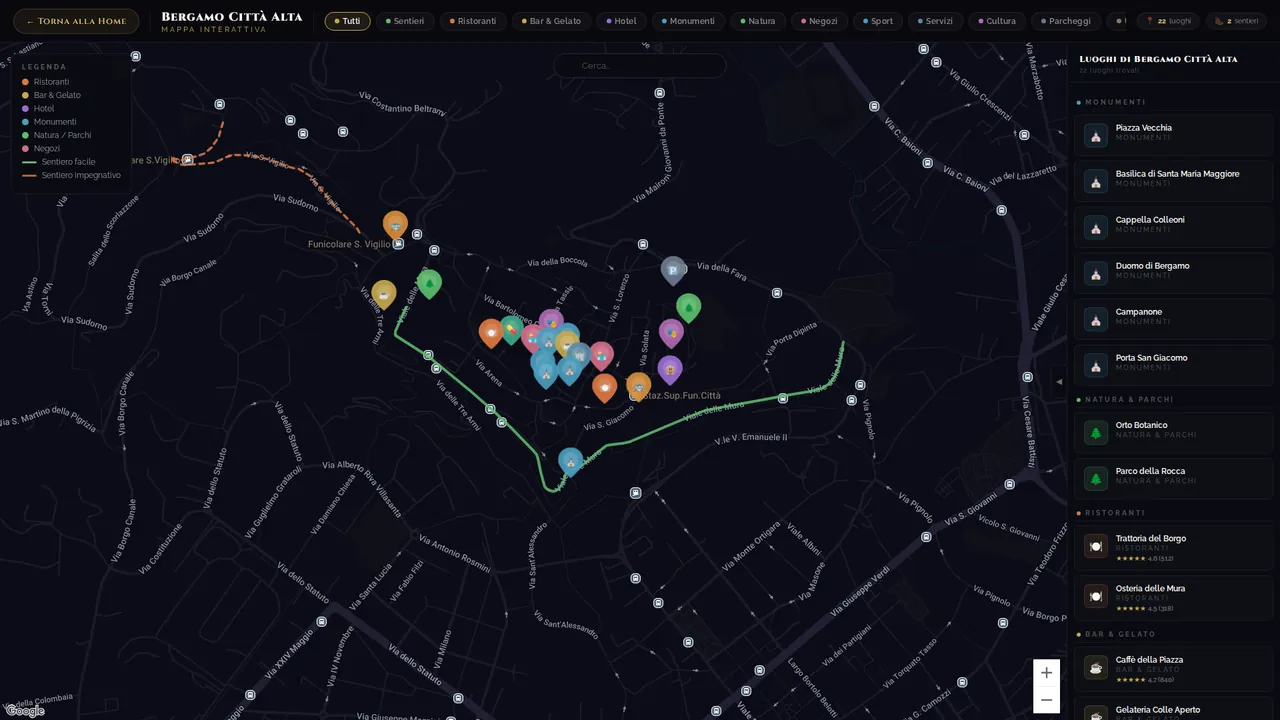
Task: Click the Cerca search field
Action: (x=640, y=65)
